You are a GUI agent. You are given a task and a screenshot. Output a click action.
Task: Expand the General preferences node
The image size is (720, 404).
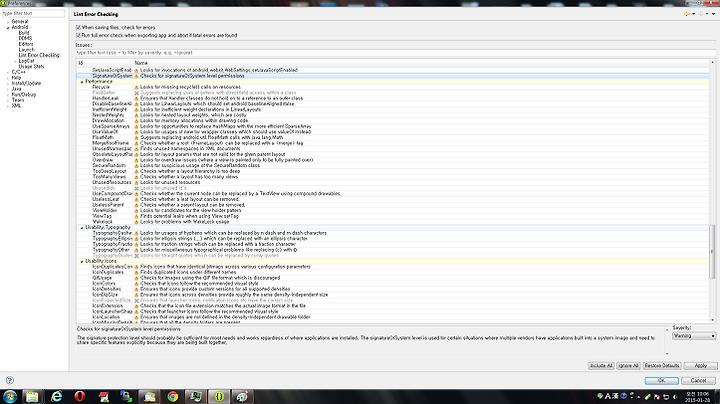8,22
